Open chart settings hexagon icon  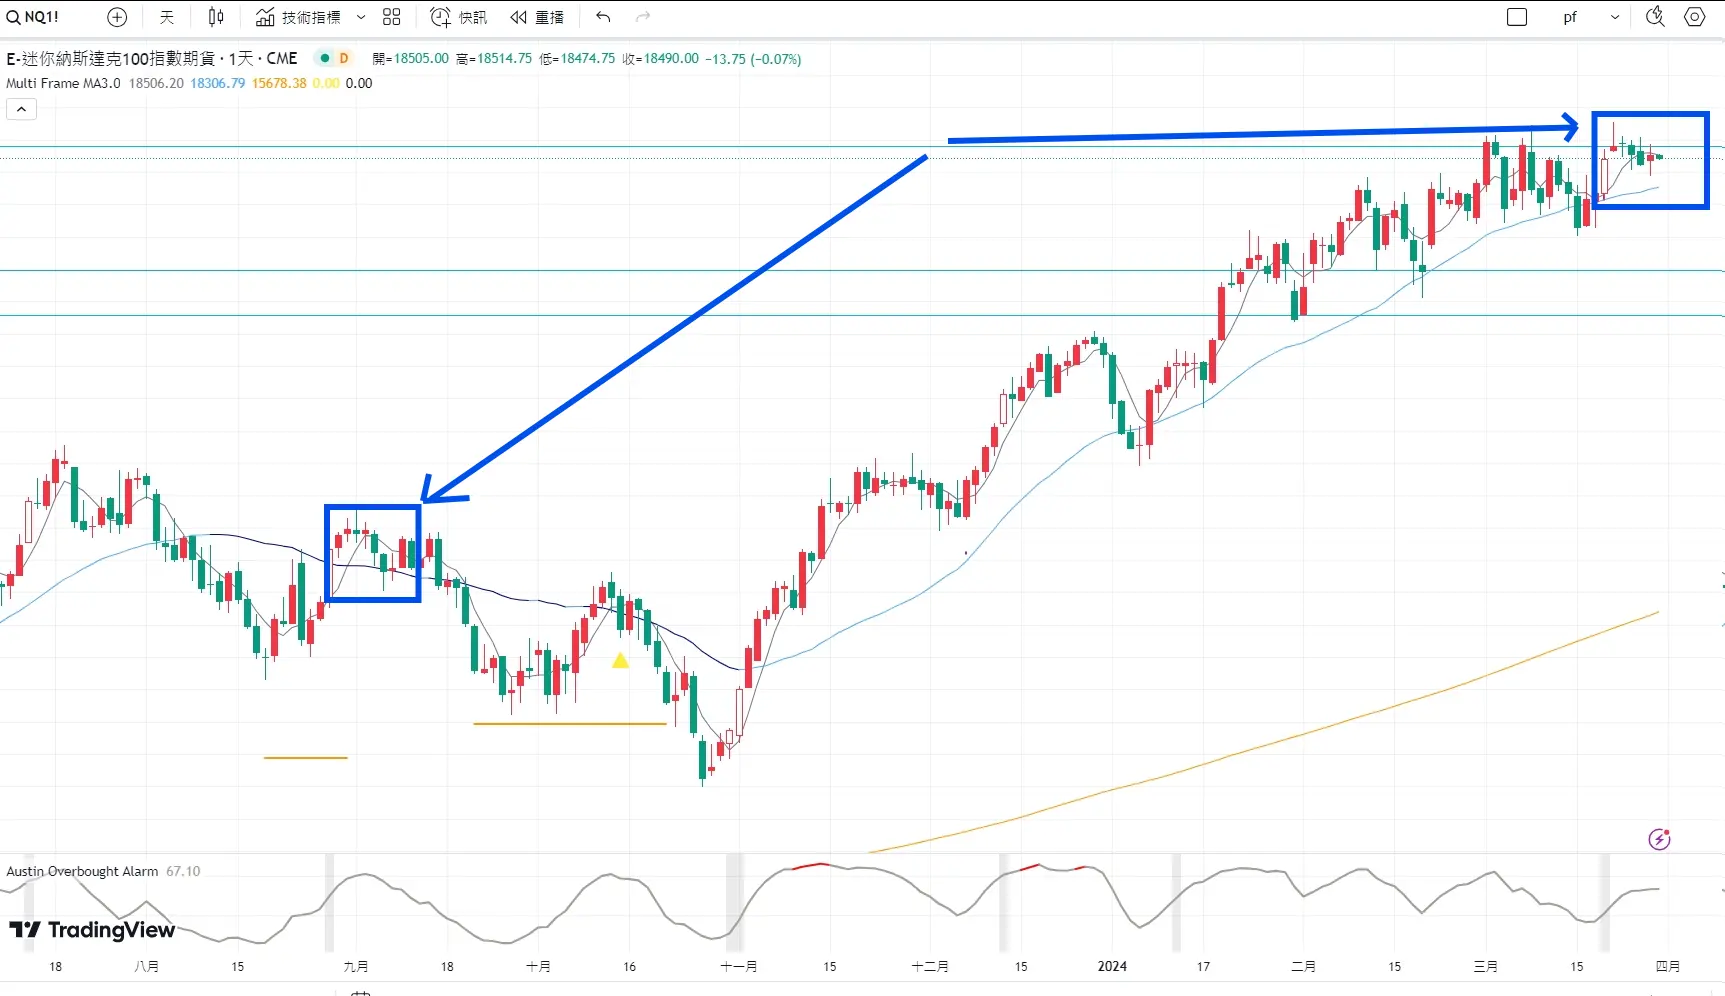pos(1694,17)
